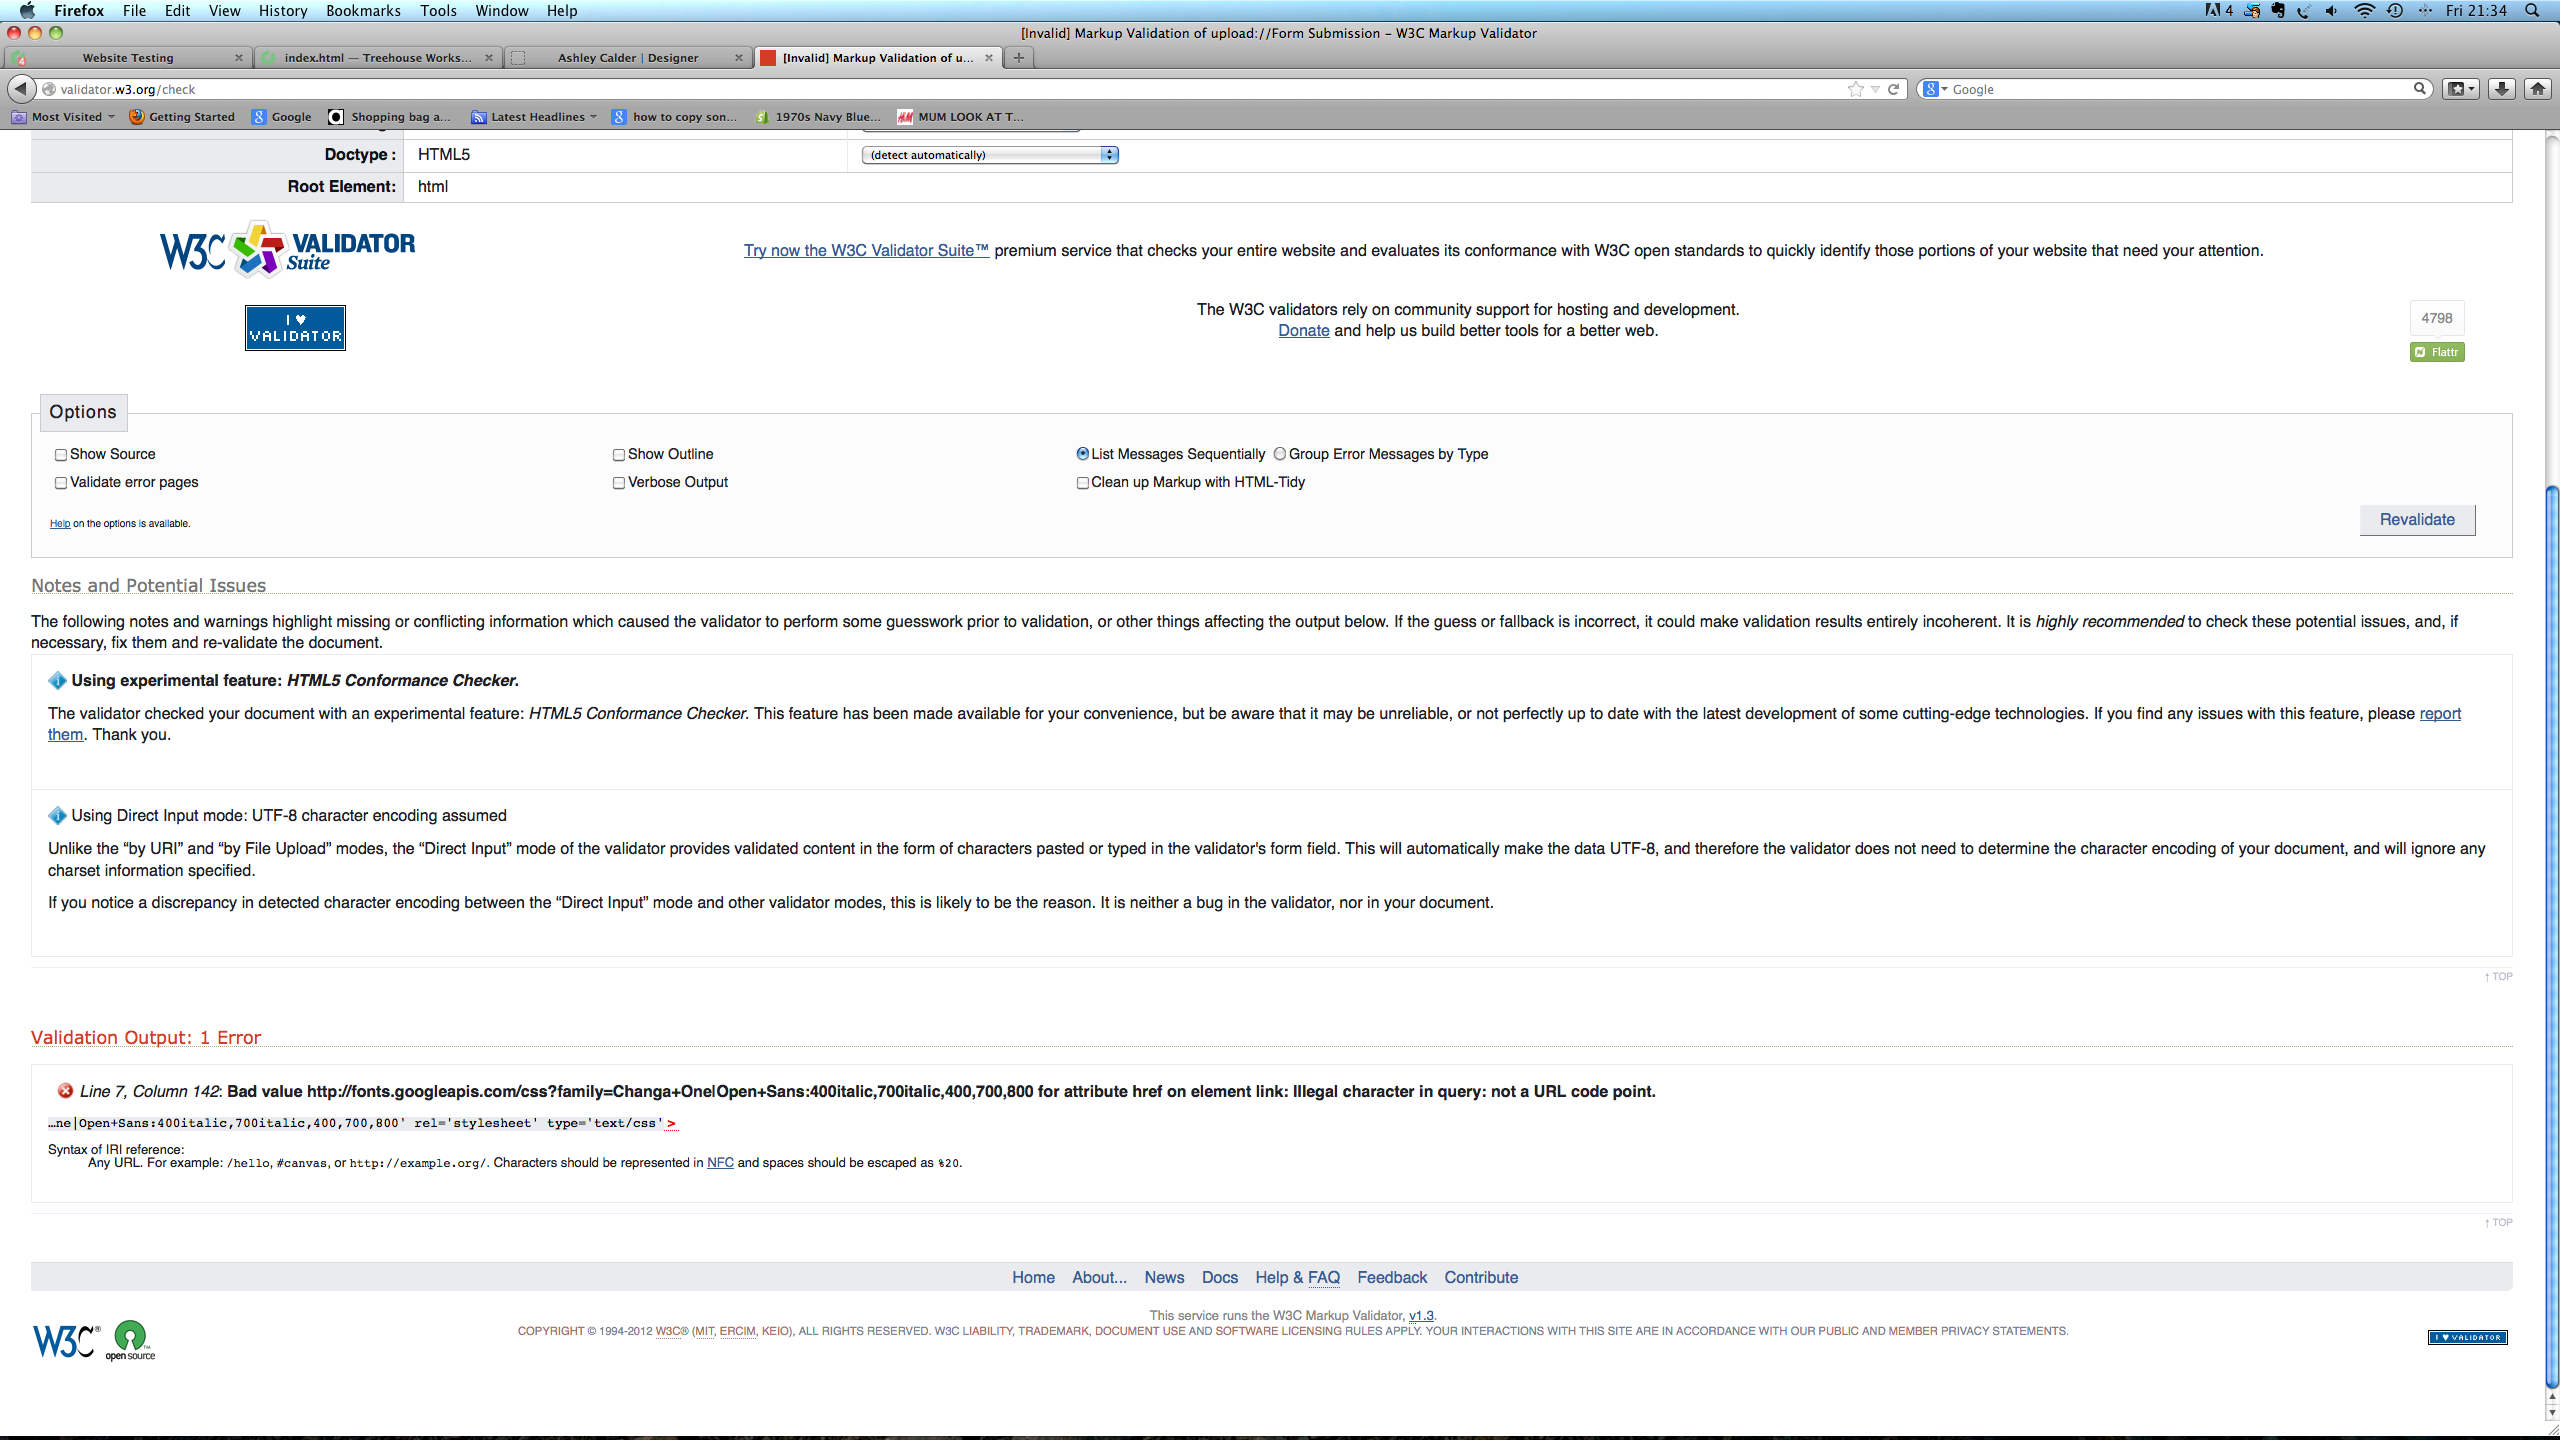Tick the Verbose Output checkbox

pyautogui.click(x=619, y=483)
